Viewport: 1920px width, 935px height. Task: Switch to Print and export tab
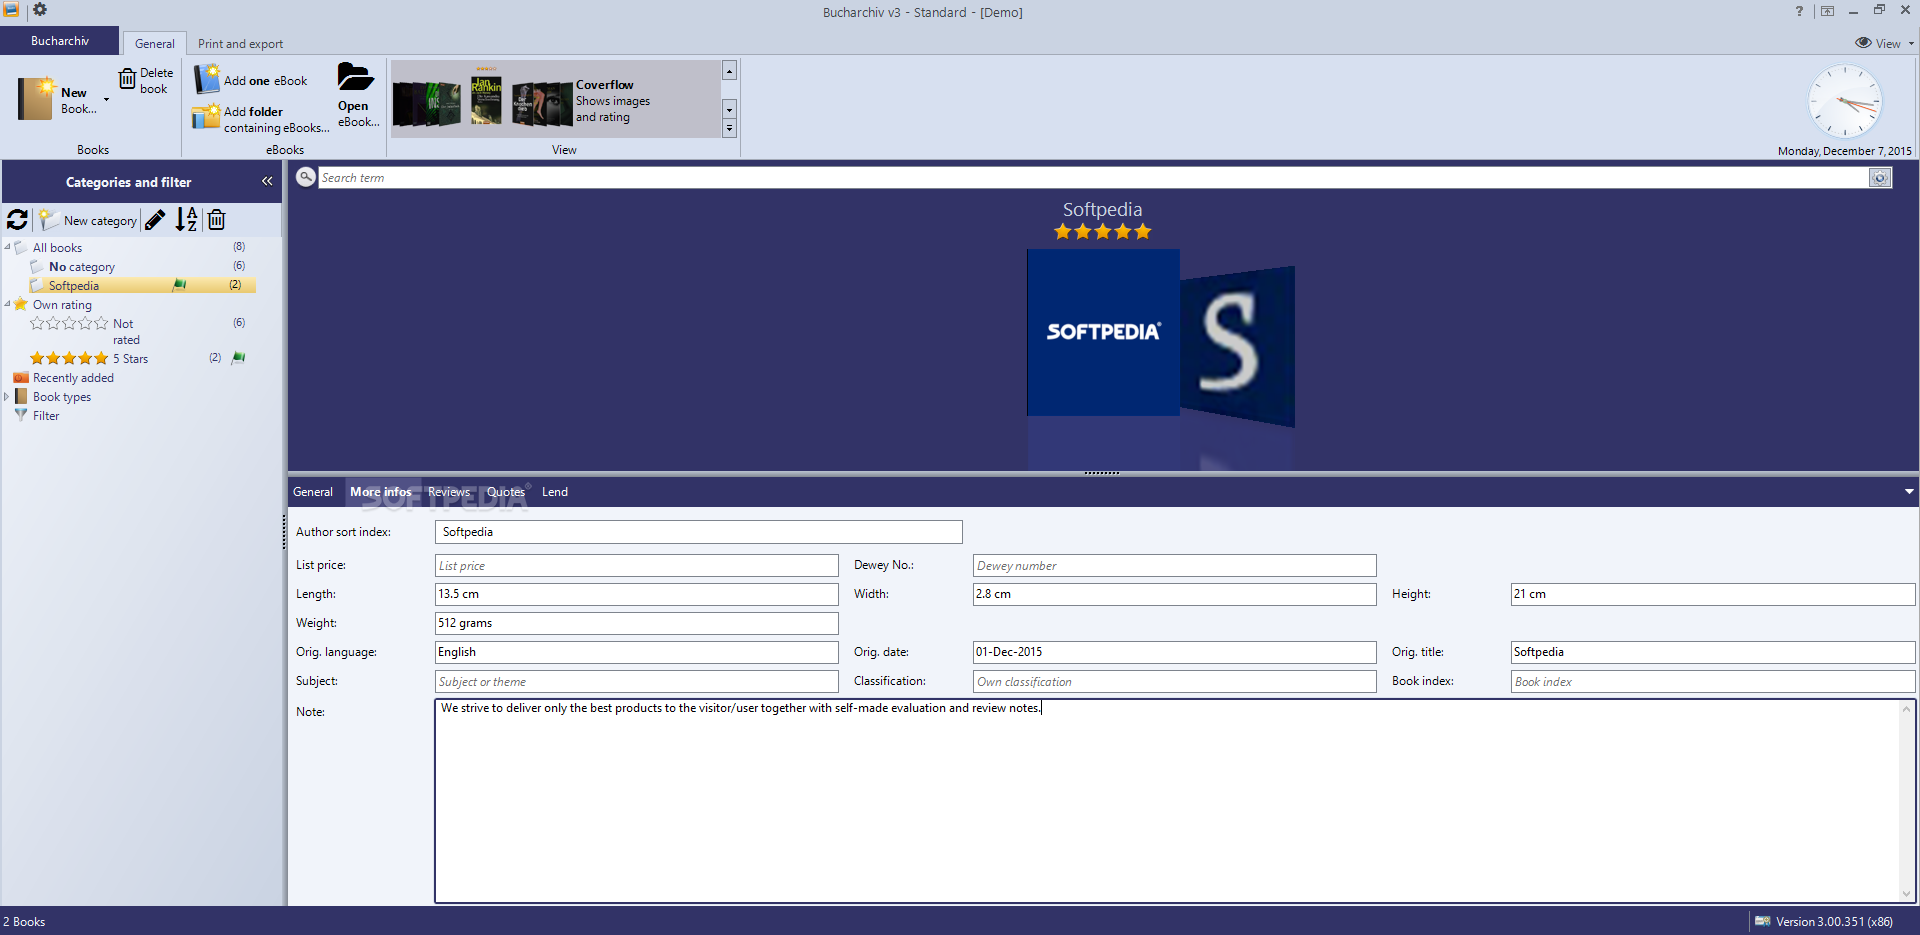click(x=240, y=43)
